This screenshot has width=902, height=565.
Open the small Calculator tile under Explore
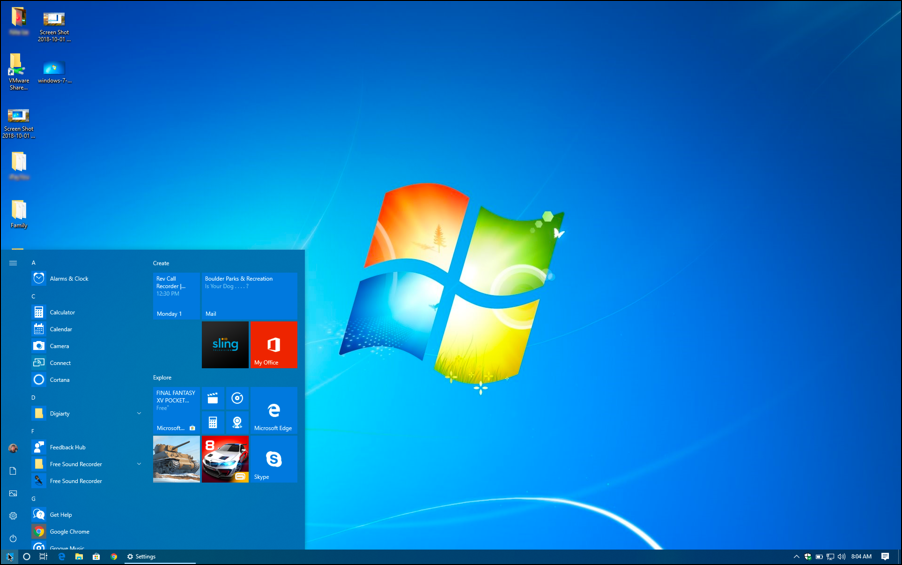click(x=213, y=422)
